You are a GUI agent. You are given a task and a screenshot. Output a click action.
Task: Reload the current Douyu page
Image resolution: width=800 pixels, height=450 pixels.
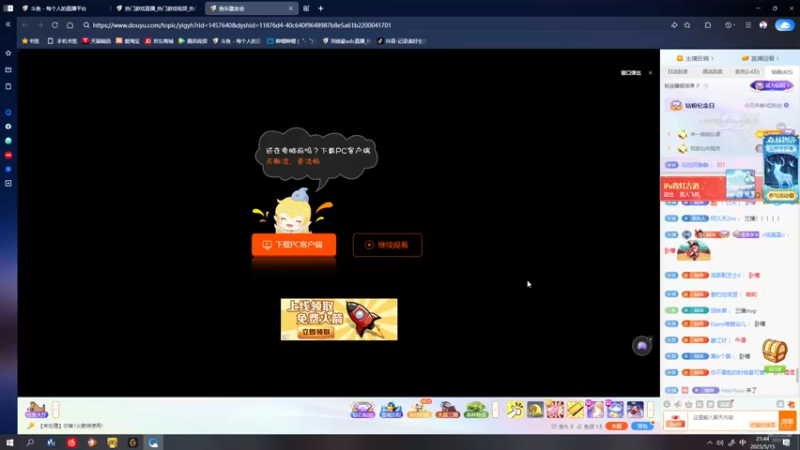(55, 25)
